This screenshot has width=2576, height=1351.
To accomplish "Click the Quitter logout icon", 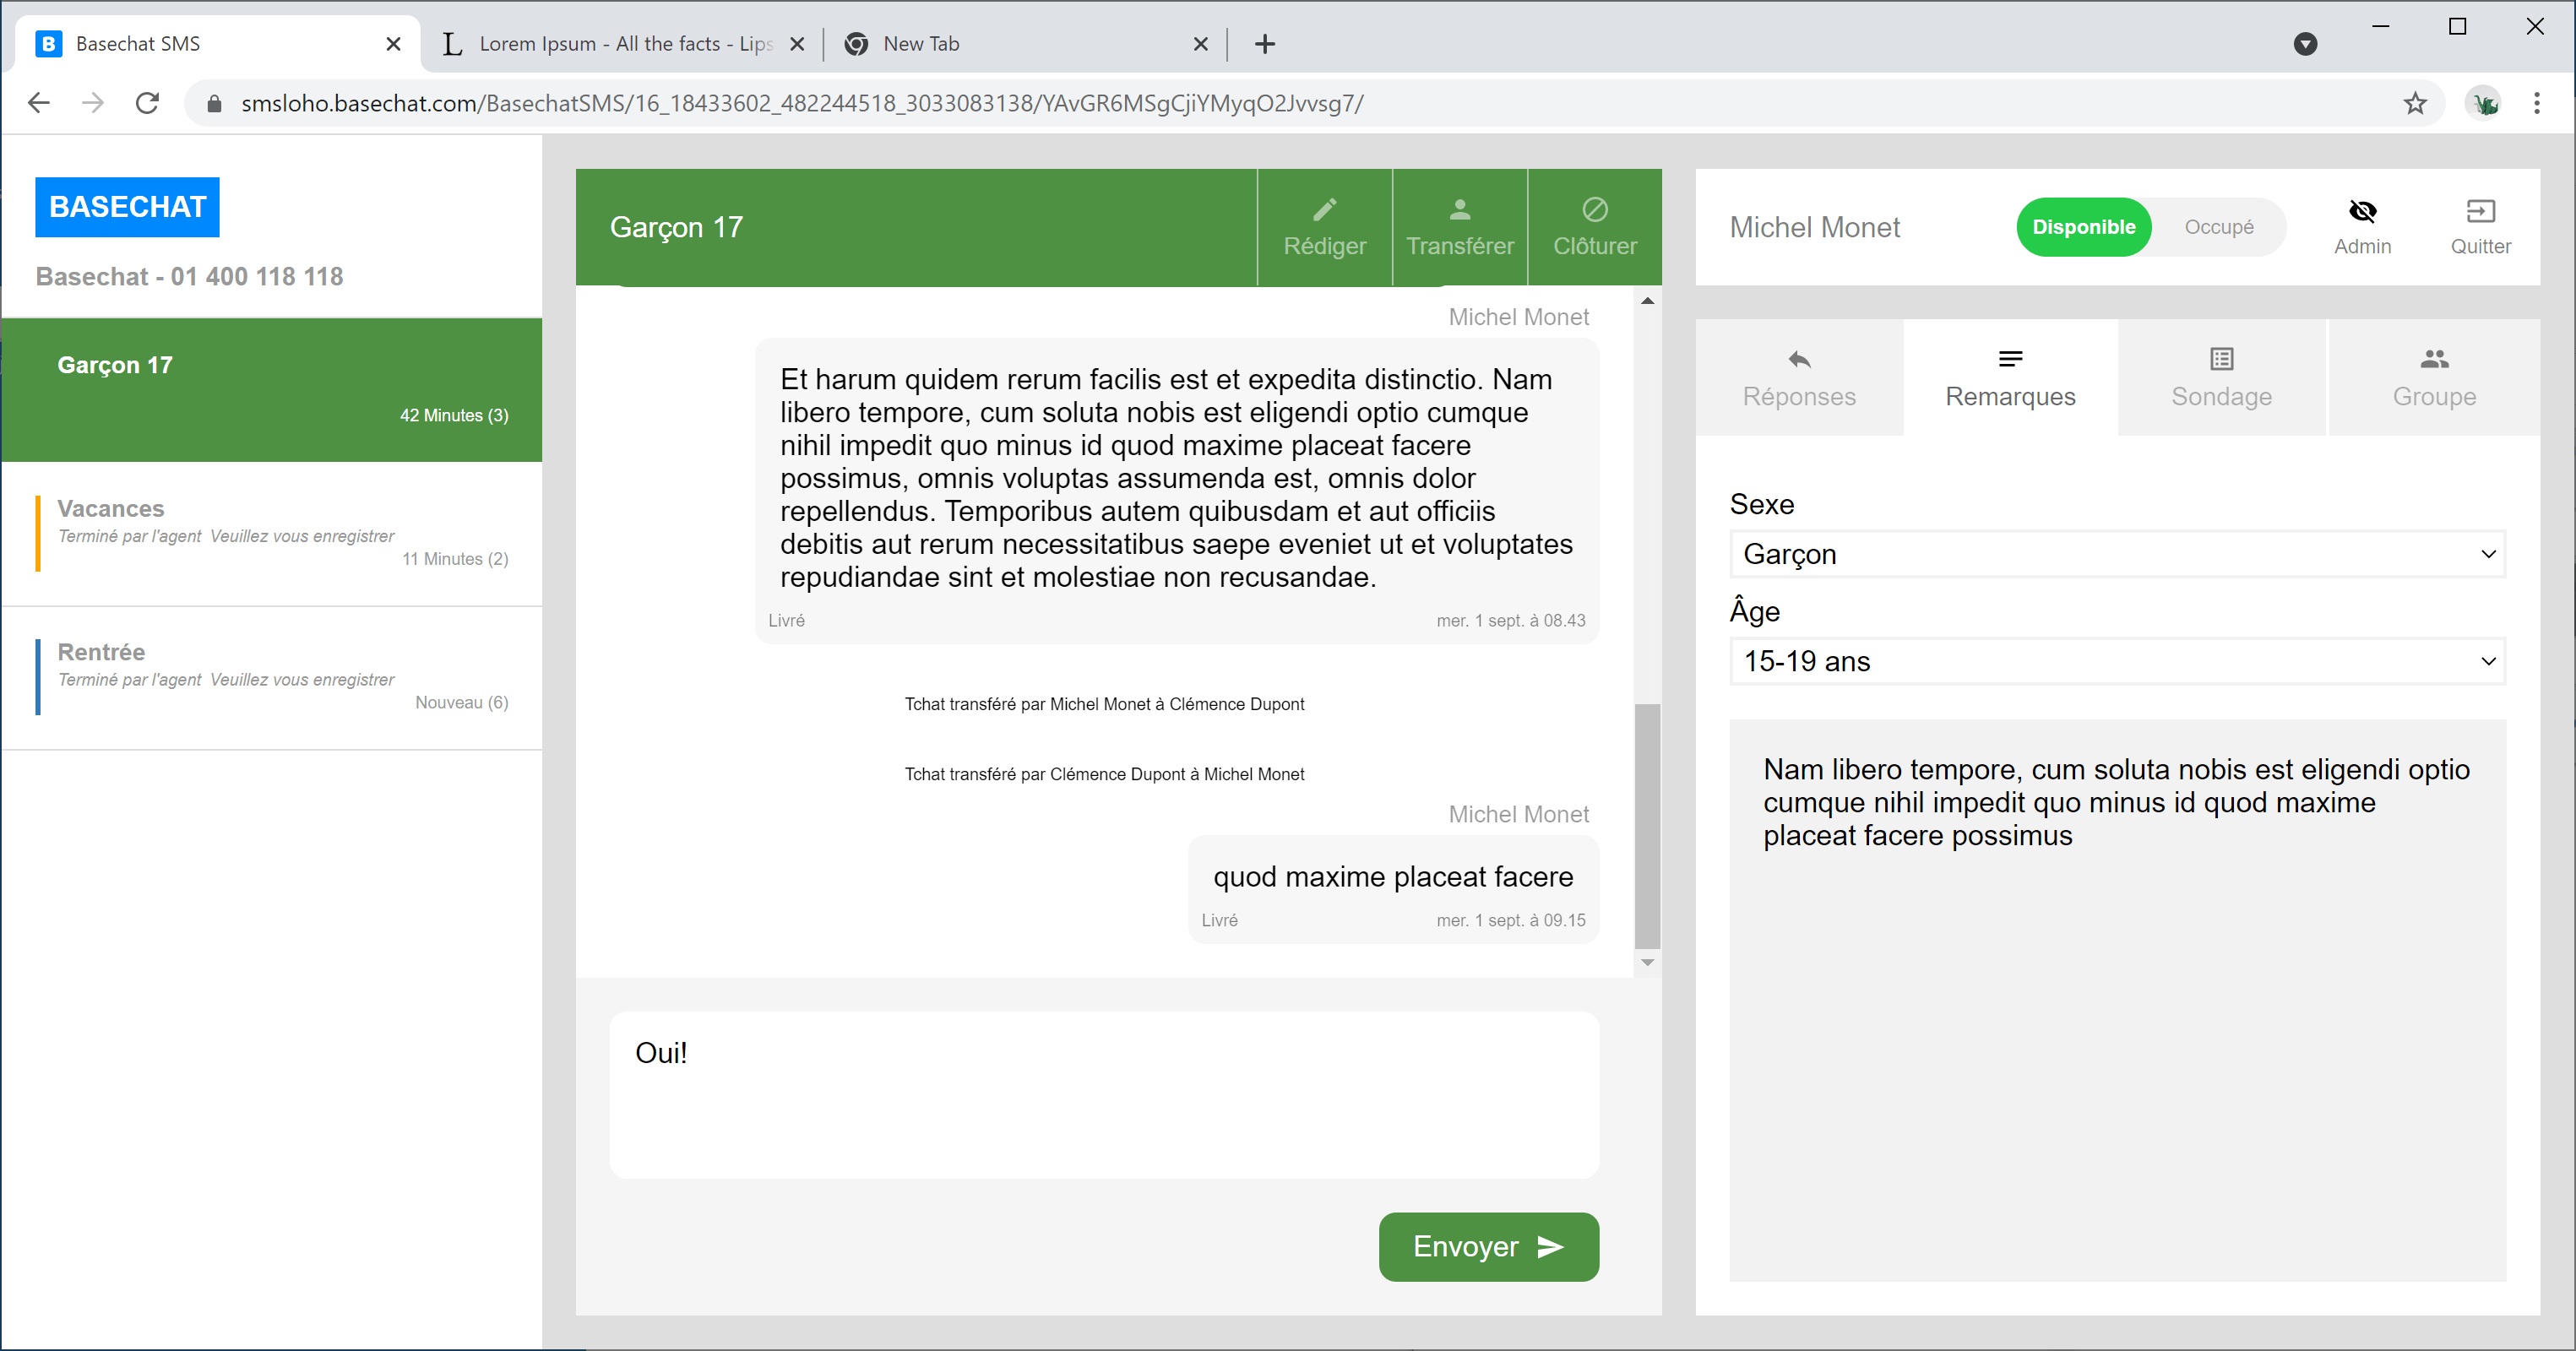I will tap(2480, 211).
